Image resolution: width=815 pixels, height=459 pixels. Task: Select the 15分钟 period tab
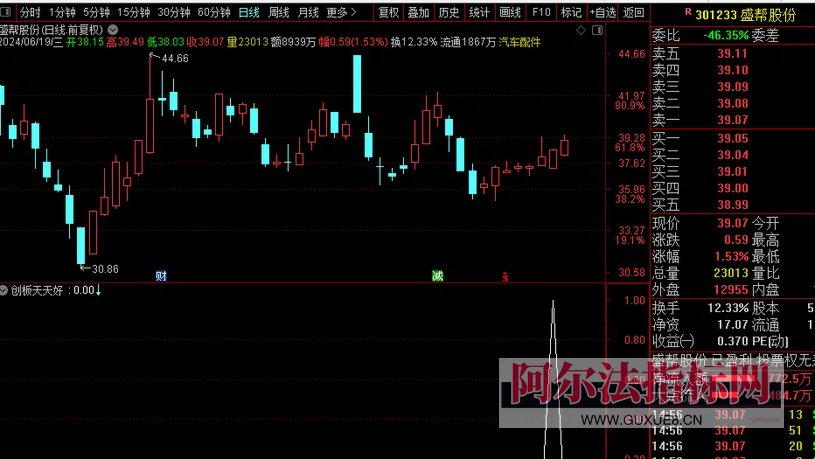point(134,12)
